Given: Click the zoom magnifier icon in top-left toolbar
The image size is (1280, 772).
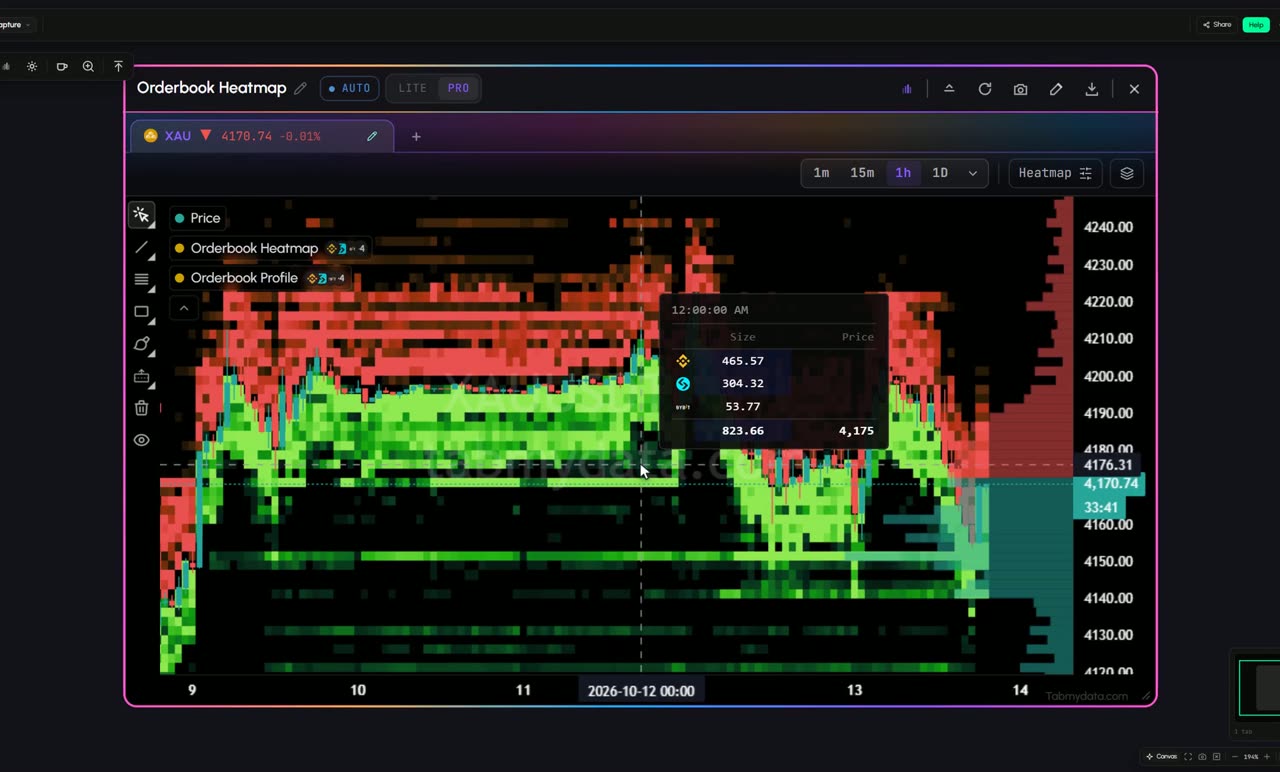Looking at the screenshot, I should click(88, 66).
